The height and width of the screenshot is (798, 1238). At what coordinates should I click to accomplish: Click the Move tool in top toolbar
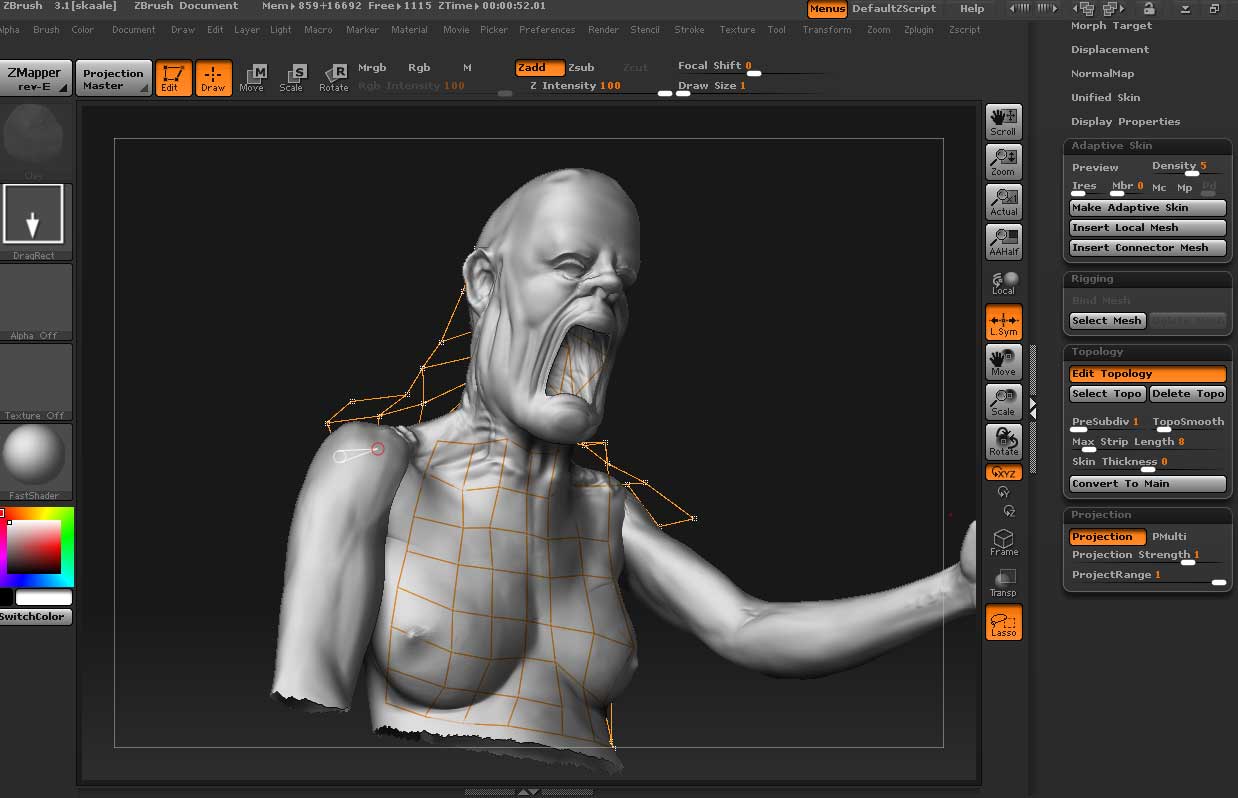(x=252, y=77)
